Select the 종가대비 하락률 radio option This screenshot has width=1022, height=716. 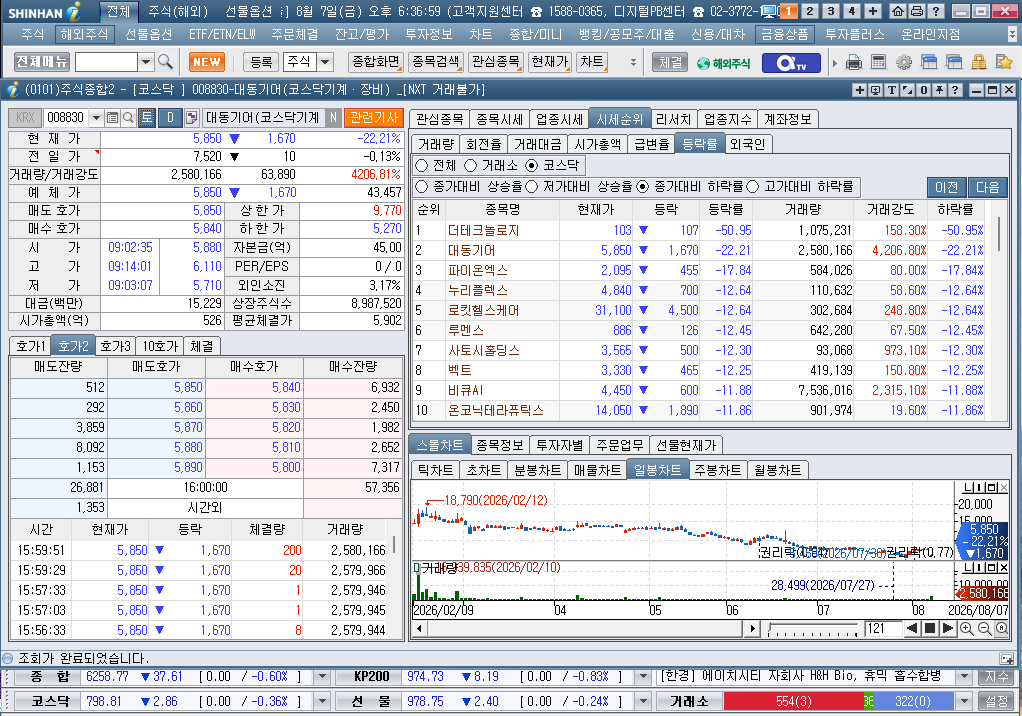[x=643, y=187]
